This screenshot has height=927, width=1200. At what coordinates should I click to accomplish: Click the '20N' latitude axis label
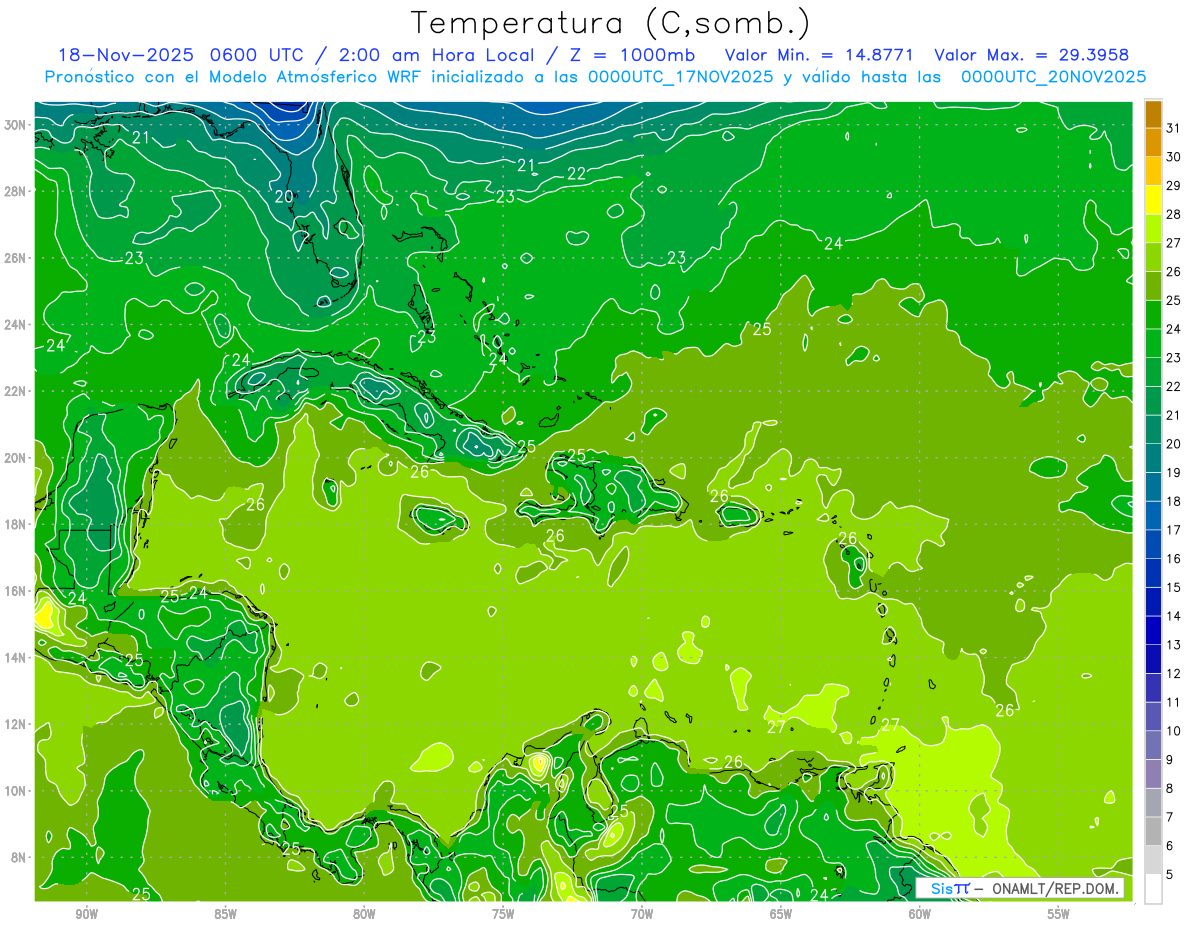16,458
